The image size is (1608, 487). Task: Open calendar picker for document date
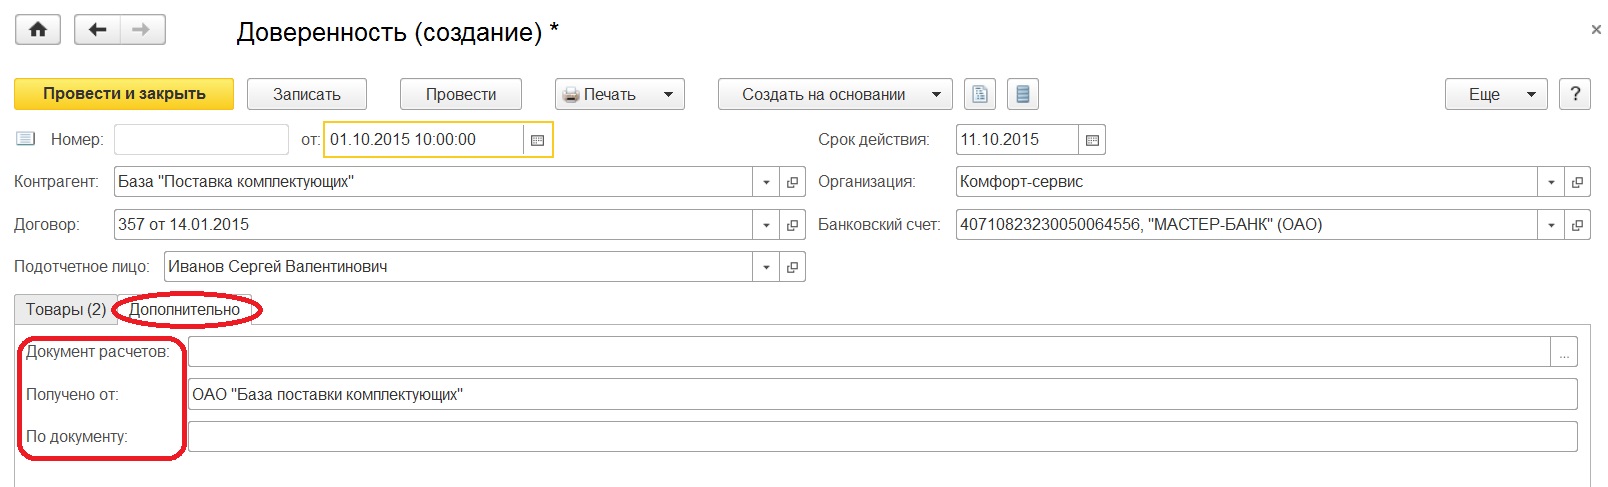[537, 140]
